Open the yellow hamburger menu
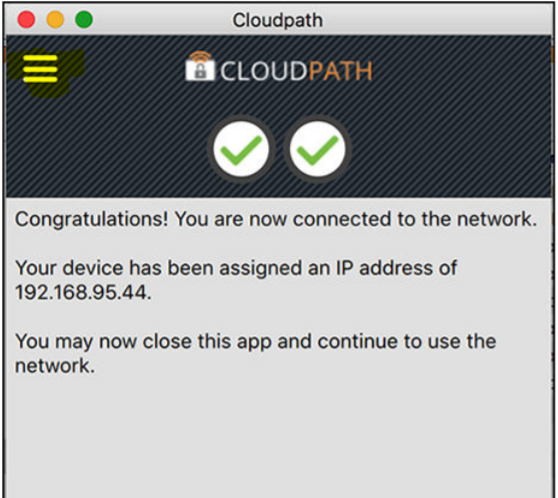Image resolution: width=558 pixels, height=498 pixels. pos(40,69)
